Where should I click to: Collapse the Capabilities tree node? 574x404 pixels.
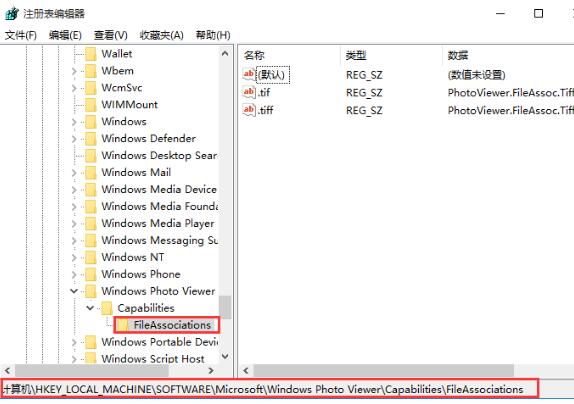[x=90, y=308]
